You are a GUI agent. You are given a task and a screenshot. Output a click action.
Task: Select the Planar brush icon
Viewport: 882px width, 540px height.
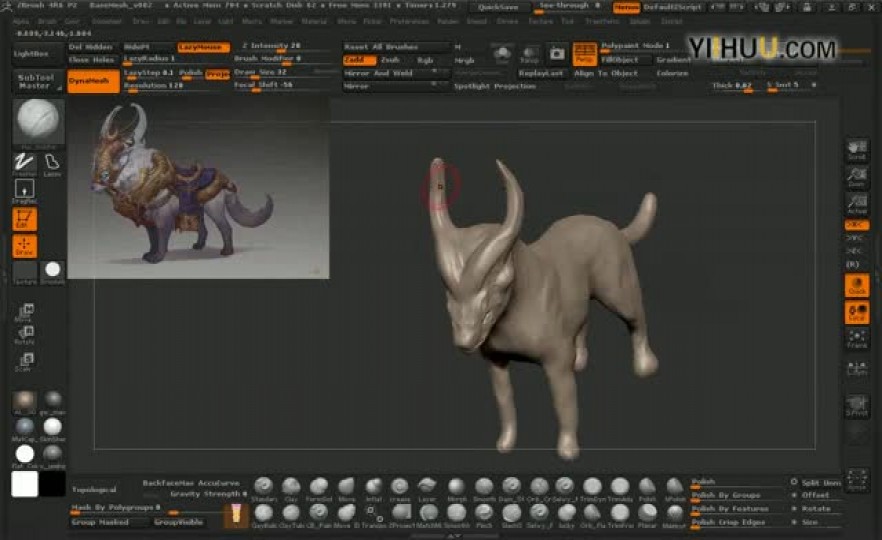click(647, 514)
